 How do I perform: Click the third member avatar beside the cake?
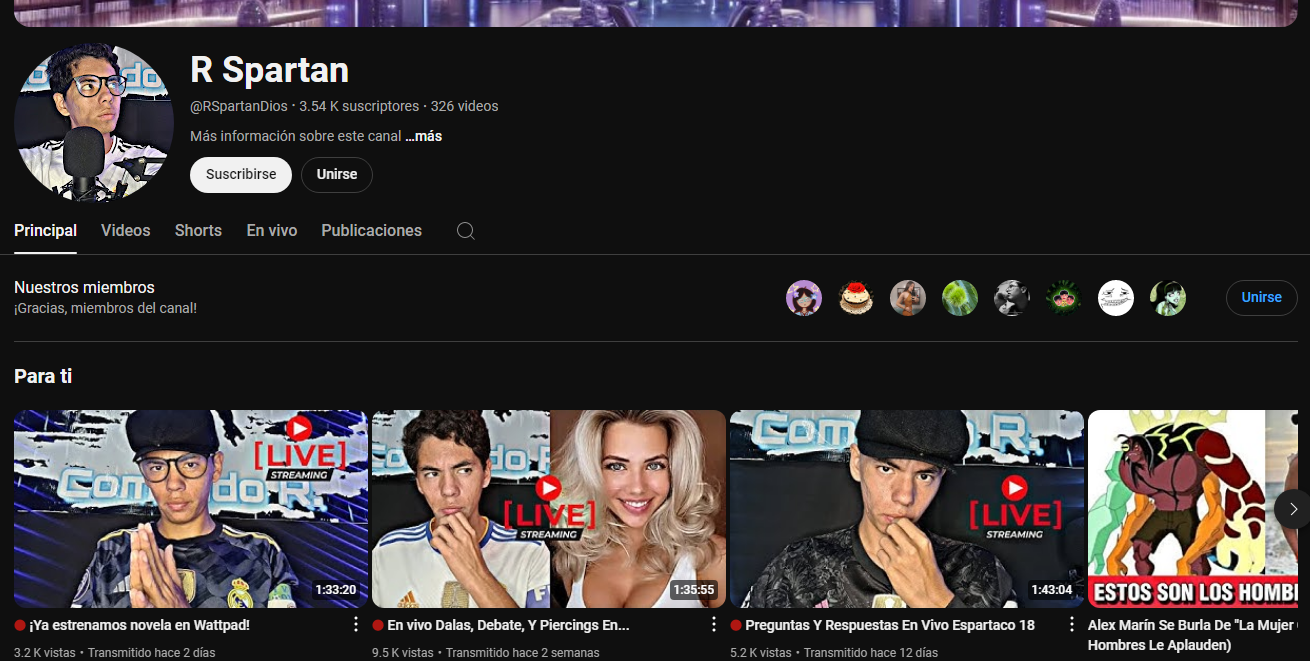tap(908, 298)
